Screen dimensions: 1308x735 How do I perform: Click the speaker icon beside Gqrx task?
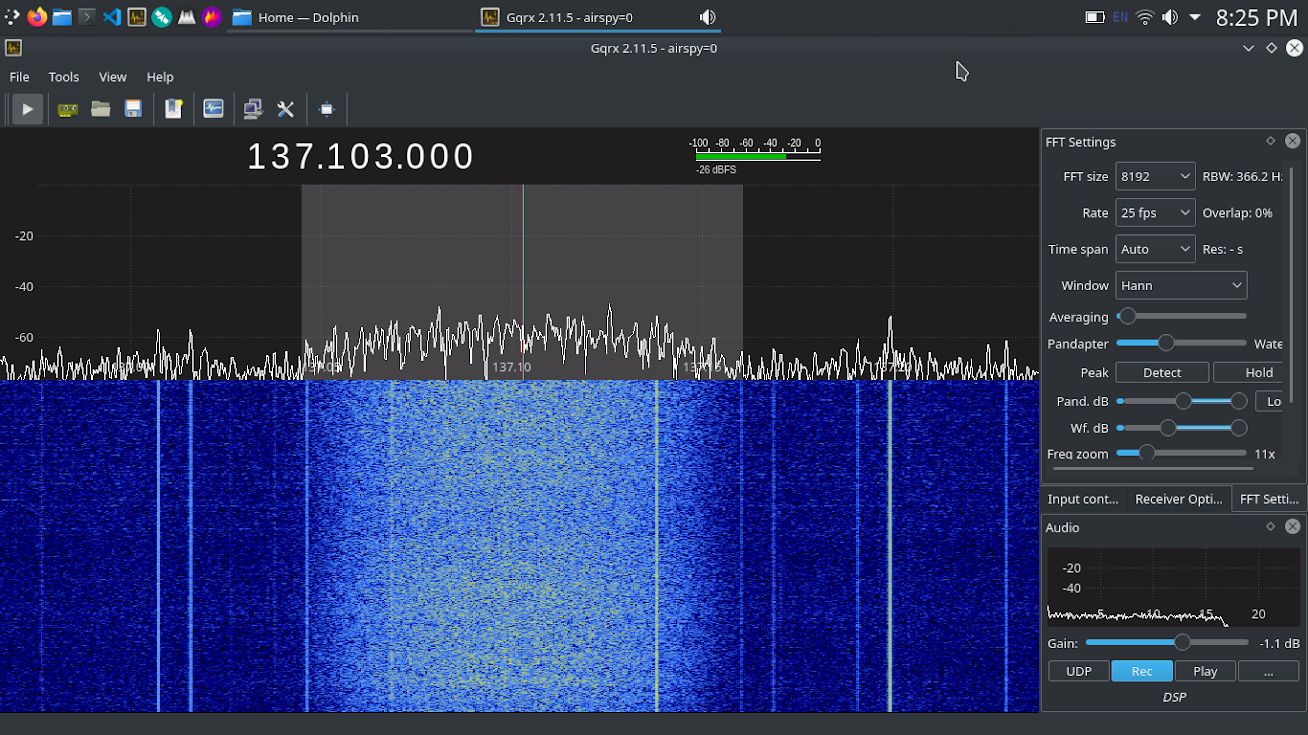pos(707,17)
